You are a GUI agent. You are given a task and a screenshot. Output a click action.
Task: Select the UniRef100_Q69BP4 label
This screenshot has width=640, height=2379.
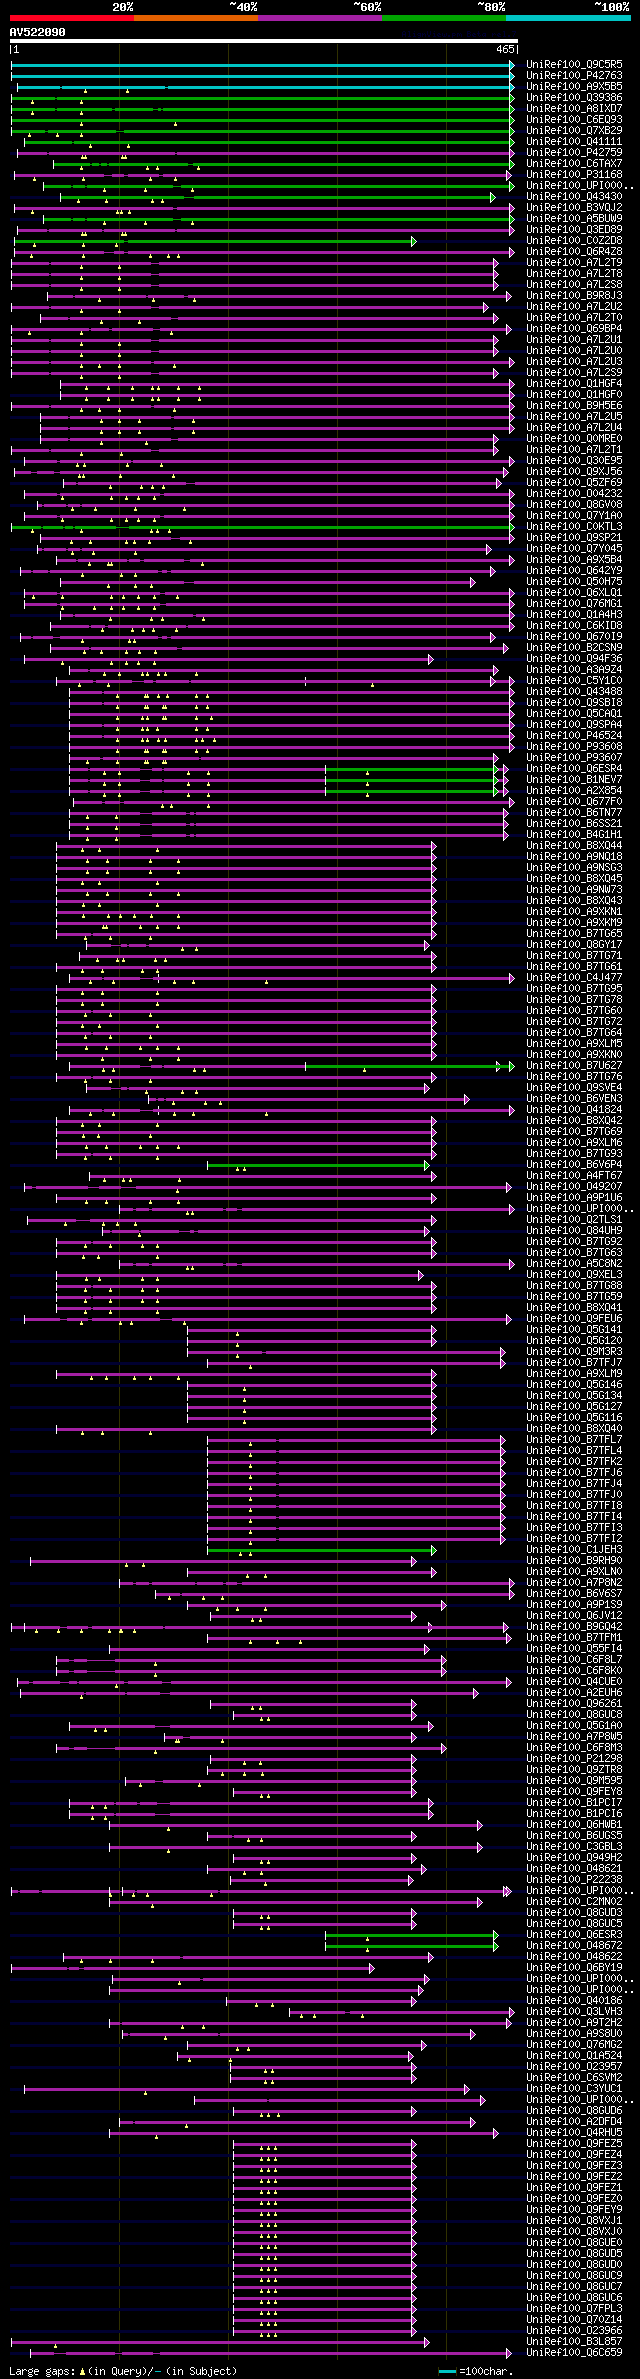(x=574, y=328)
